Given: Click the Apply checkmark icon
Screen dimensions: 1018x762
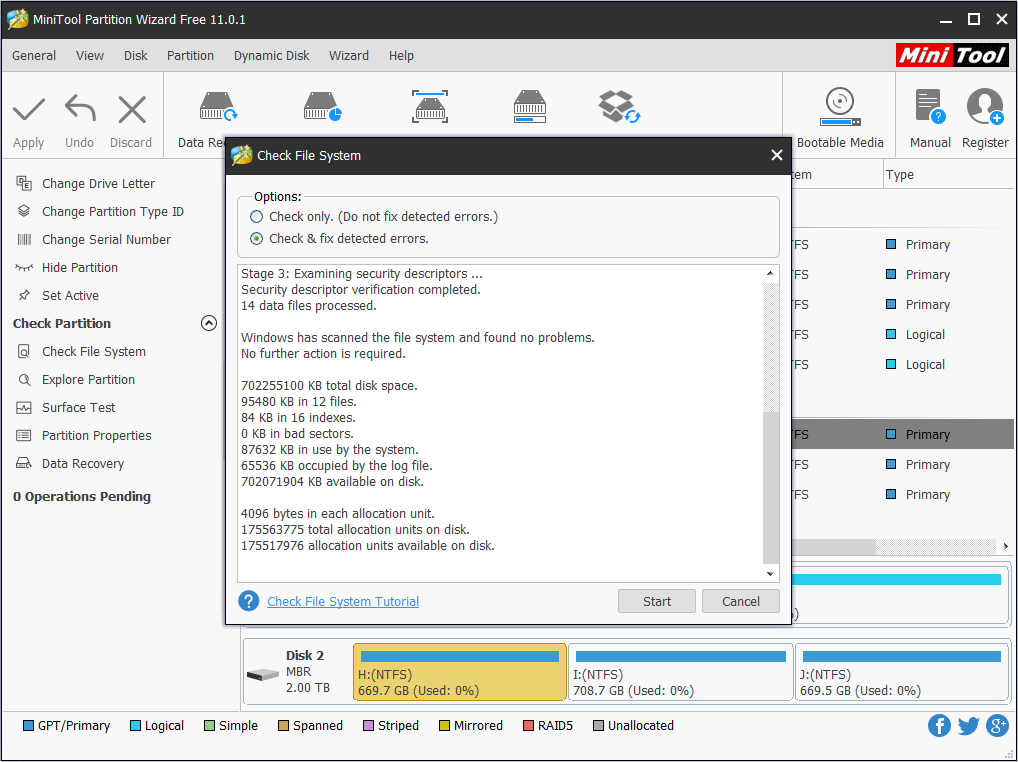Looking at the screenshot, I should click(x=29, y=109).
